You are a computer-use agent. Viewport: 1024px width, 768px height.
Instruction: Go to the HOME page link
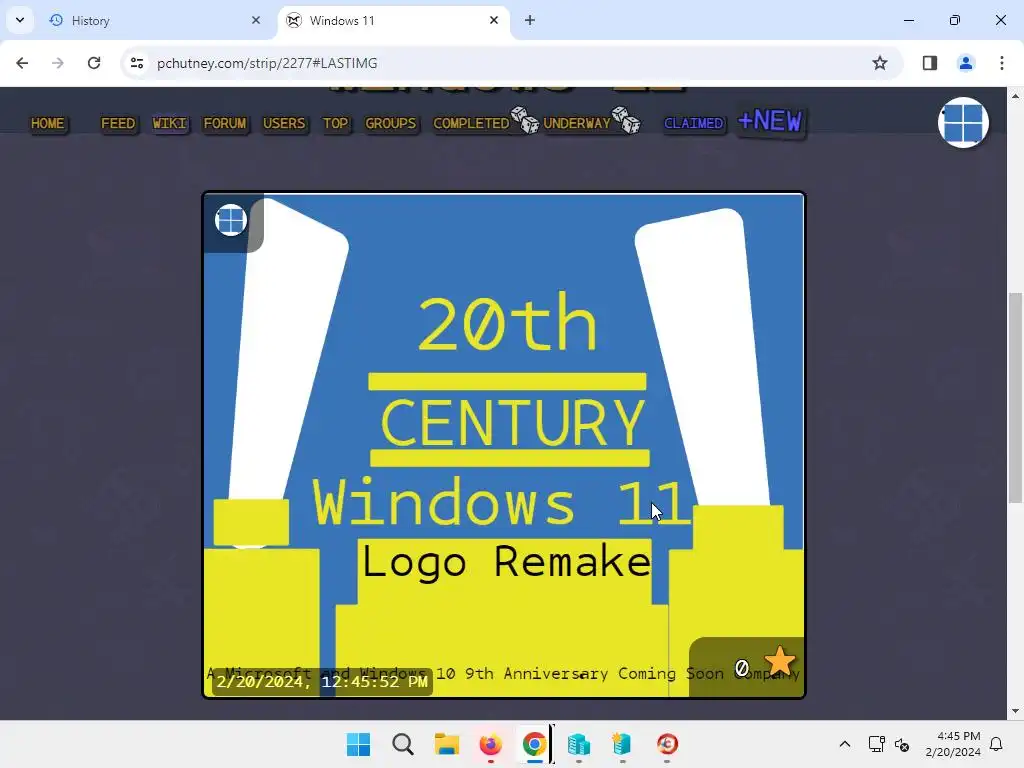tap(48, 123)
